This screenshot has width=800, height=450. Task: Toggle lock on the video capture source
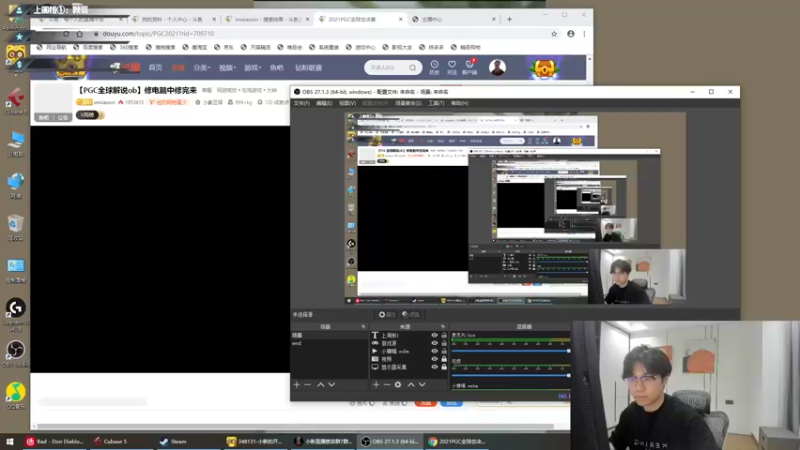tap(444, 359)
